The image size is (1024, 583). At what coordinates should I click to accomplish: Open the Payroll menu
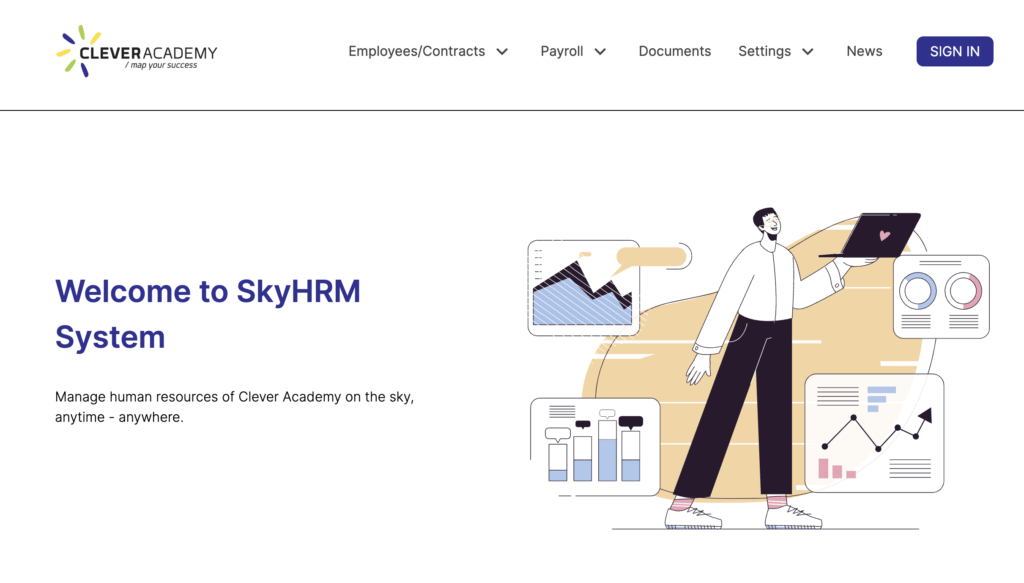(x=562, y=51)
